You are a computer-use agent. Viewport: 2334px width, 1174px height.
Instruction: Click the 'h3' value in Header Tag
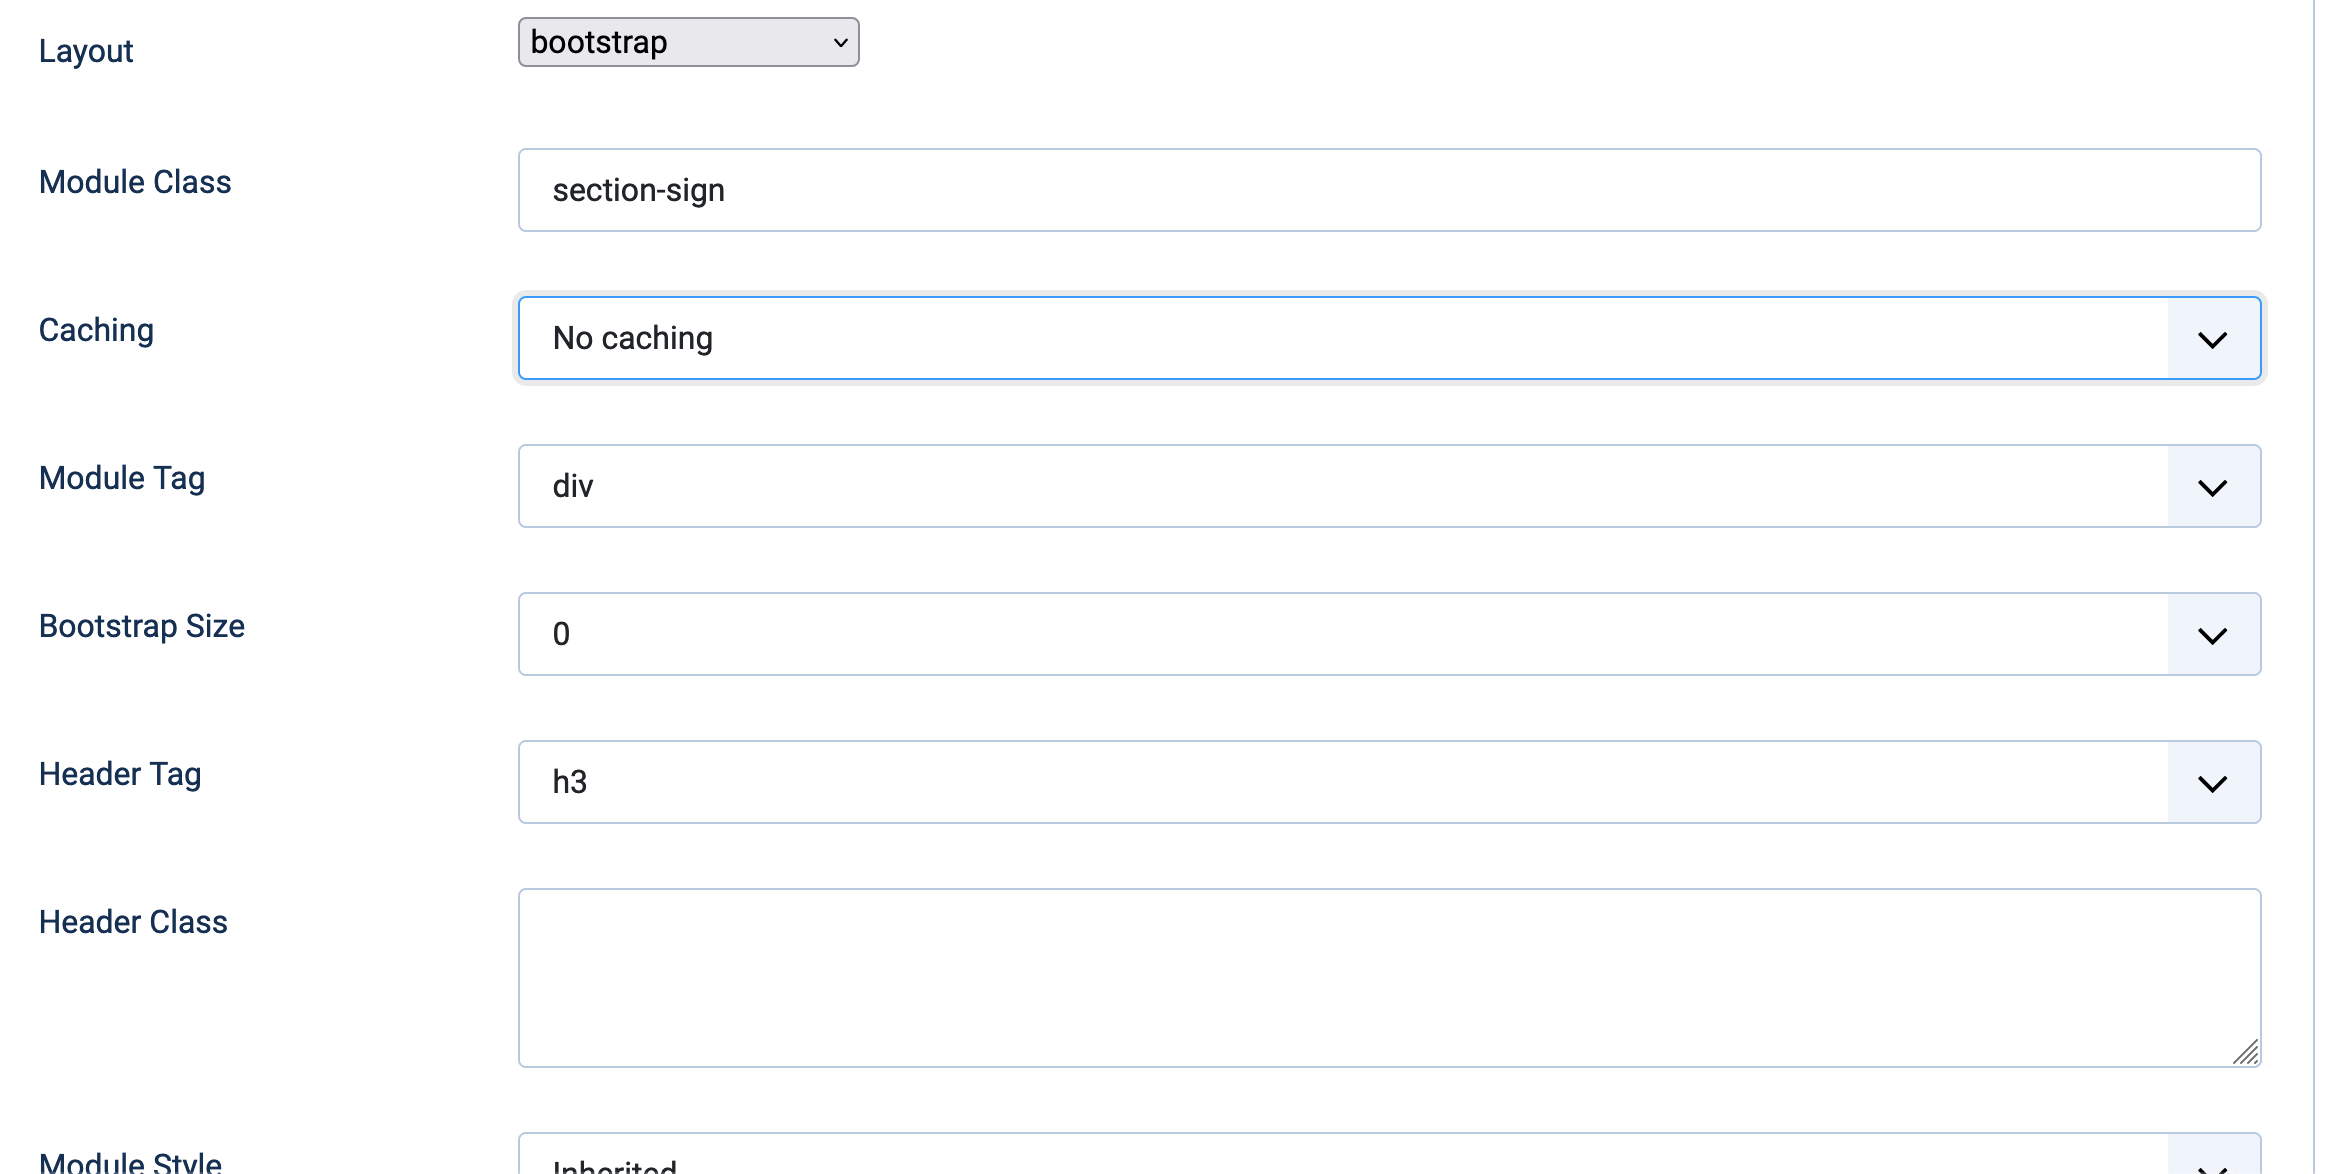click(x=569, y=783)
